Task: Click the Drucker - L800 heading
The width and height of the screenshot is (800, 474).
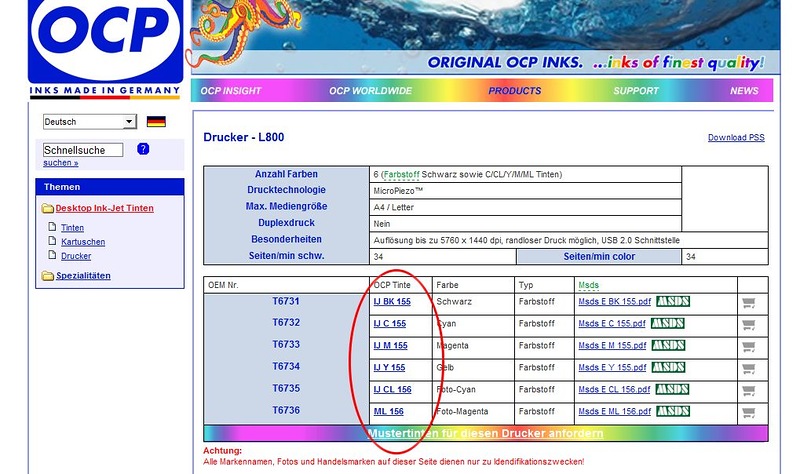Action: click(x=244, y=137)
